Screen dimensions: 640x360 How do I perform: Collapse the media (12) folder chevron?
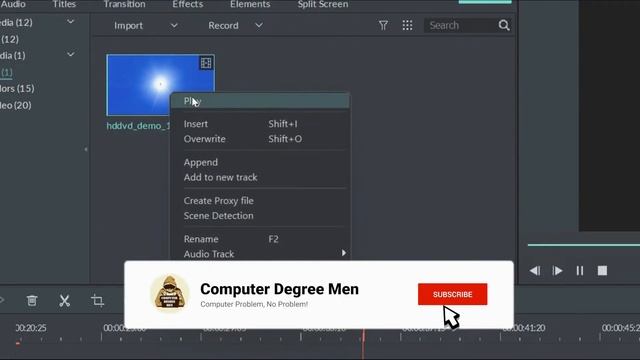click(x=71, y=22)
